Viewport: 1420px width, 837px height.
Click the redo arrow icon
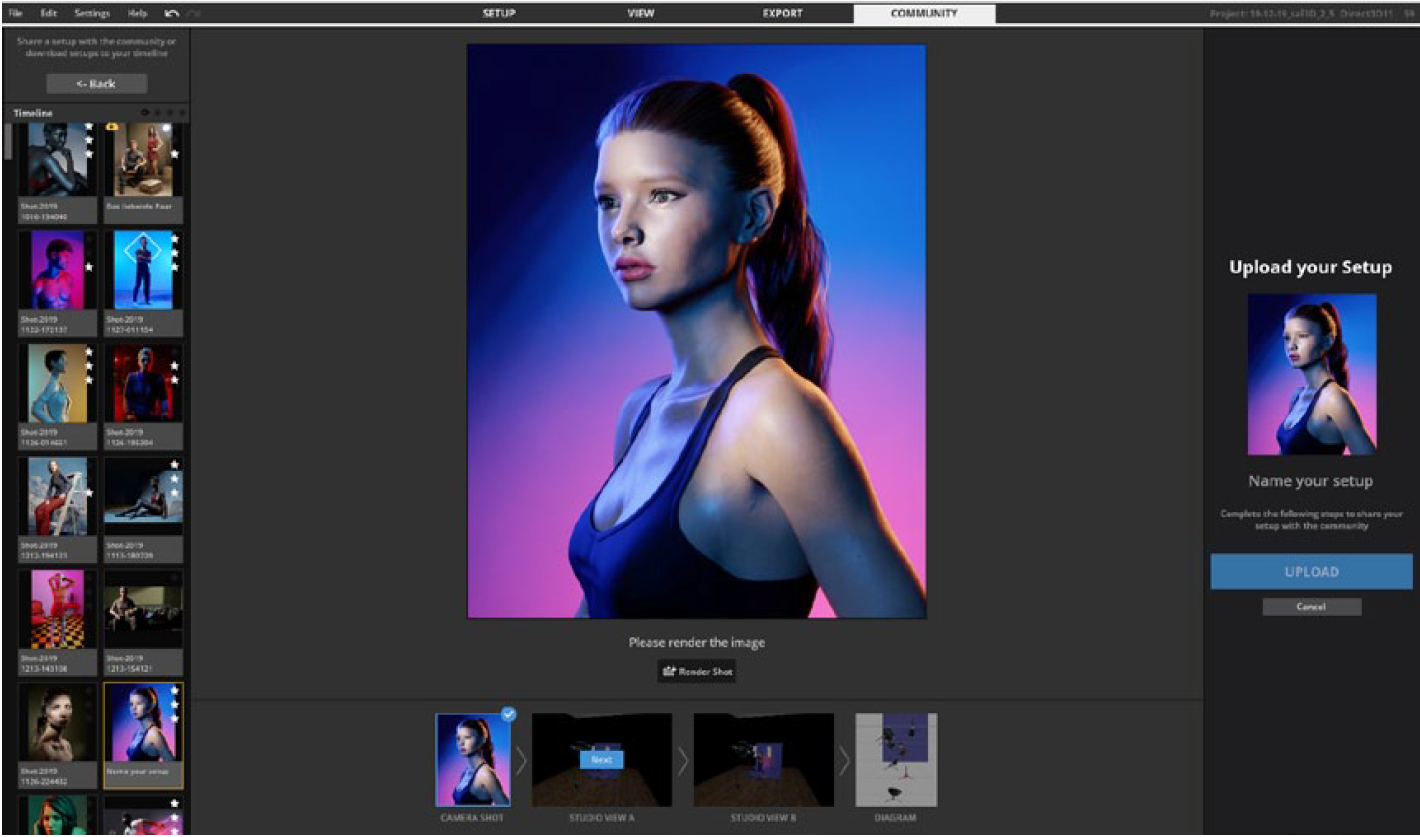[x=194, y=14]
